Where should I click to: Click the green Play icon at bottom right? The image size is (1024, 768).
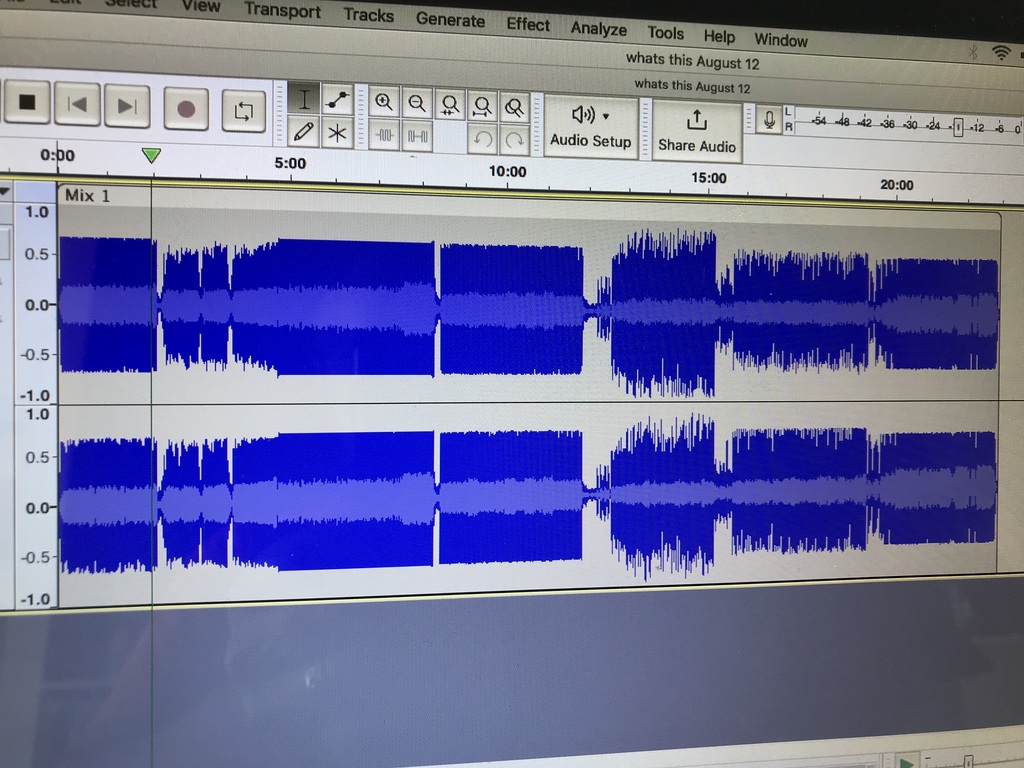[906, 762]
